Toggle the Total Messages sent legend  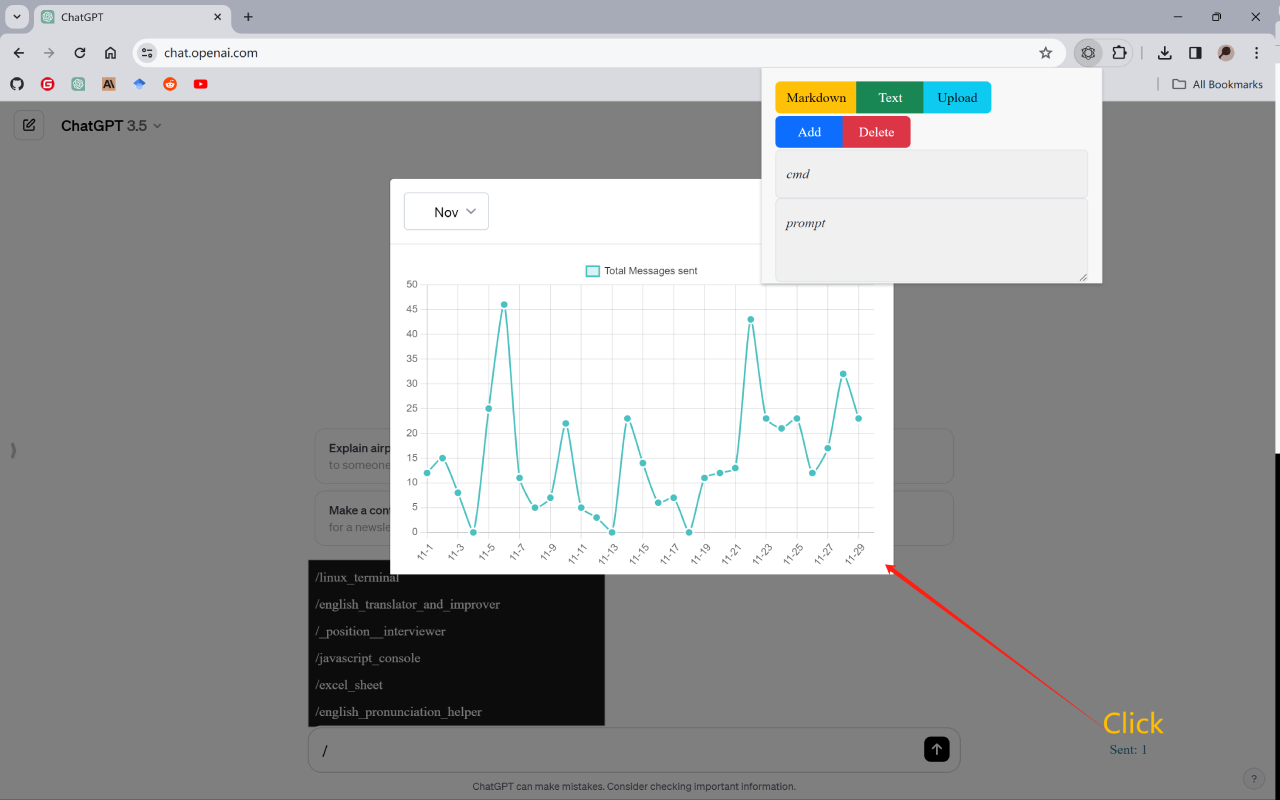click(x=641, y=271)
